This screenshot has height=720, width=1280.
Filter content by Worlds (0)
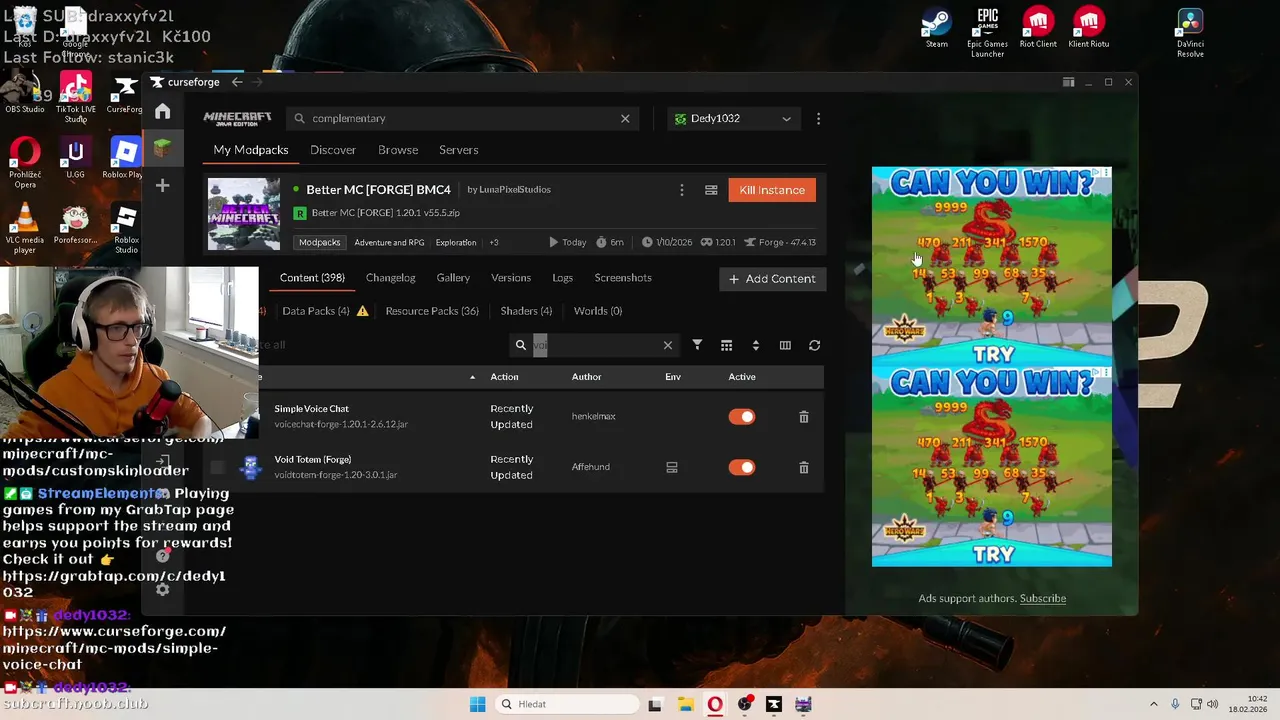pos(598,311)
